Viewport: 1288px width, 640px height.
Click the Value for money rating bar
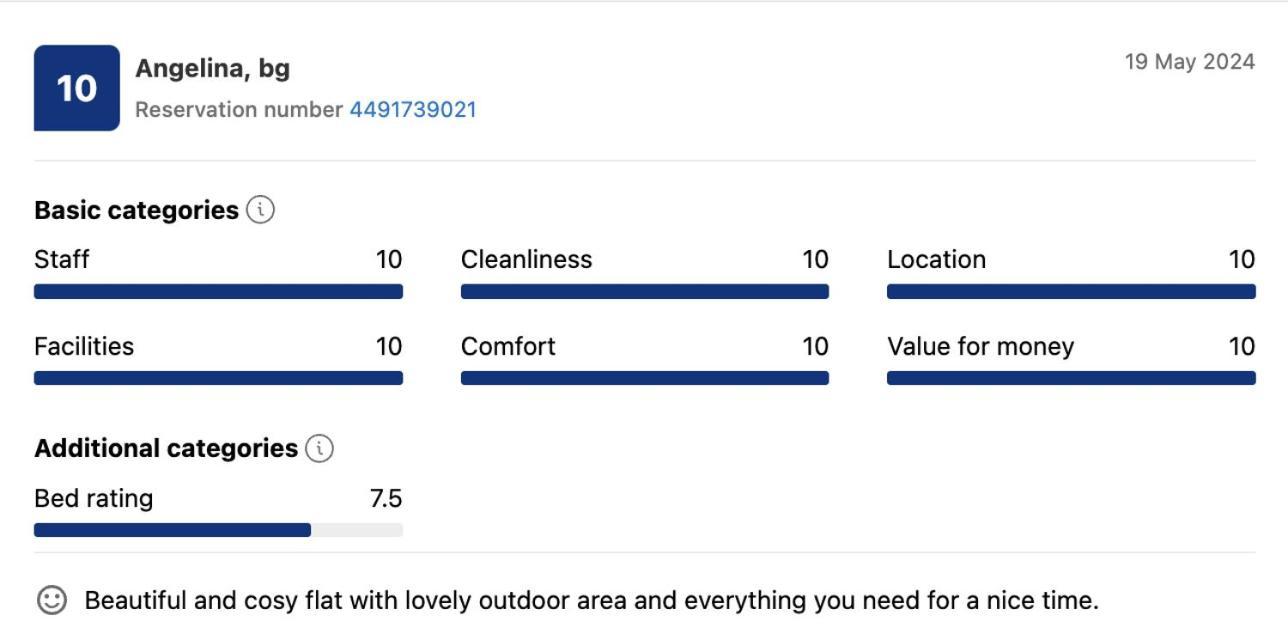click(1071, 378)
